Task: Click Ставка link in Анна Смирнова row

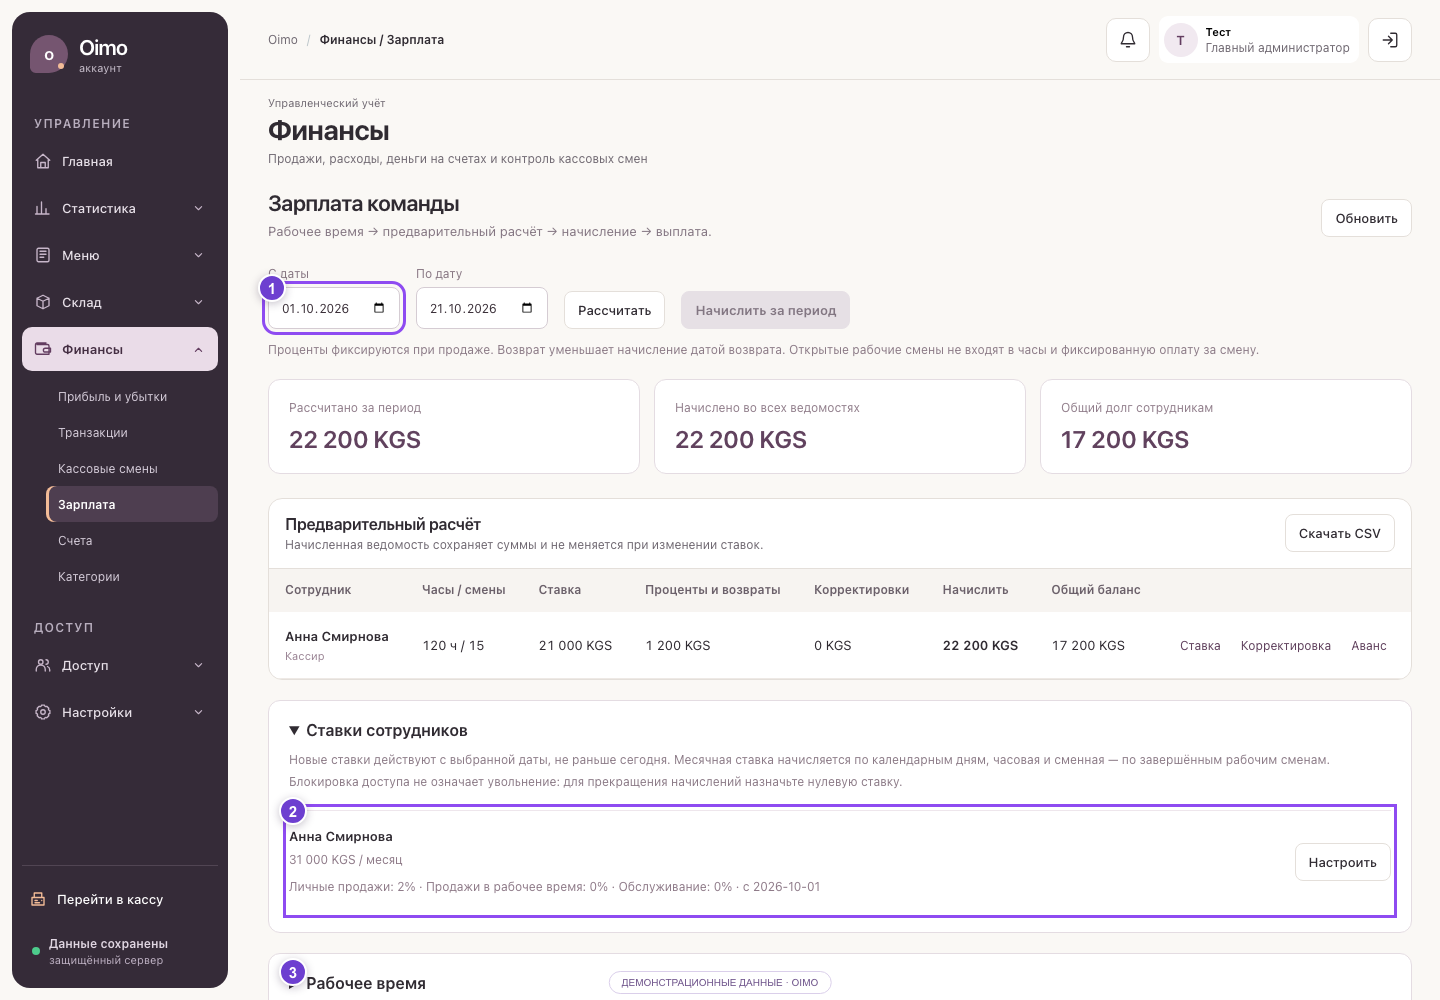Action: 1200,646
